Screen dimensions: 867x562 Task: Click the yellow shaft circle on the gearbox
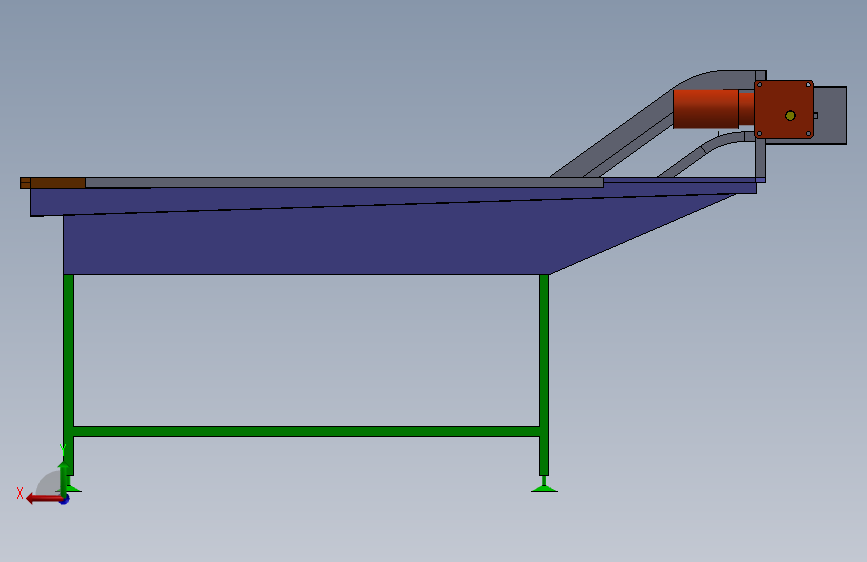(x=790, y=116)
